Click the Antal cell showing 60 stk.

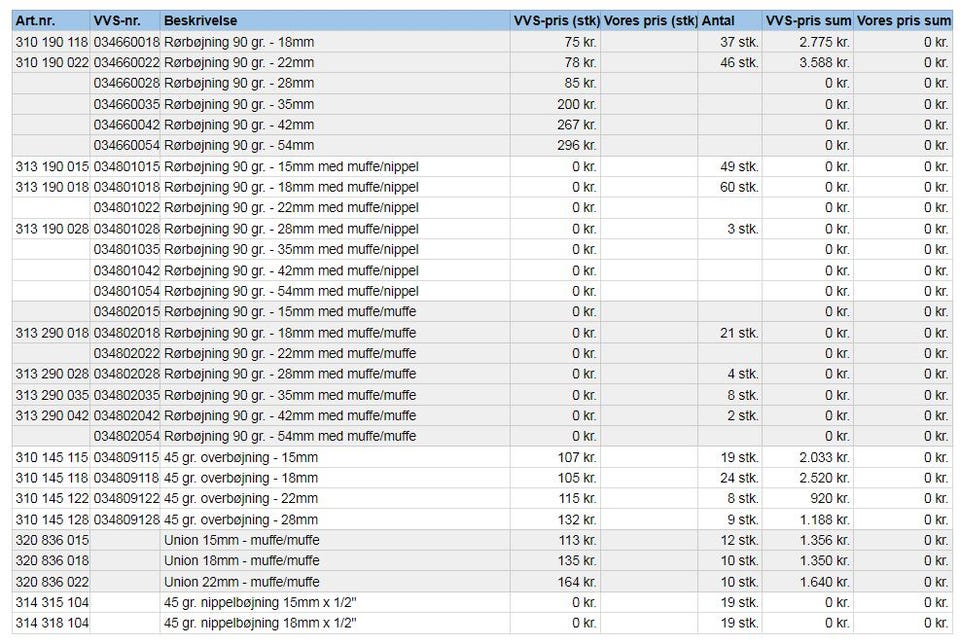click(x=729, y=187)
